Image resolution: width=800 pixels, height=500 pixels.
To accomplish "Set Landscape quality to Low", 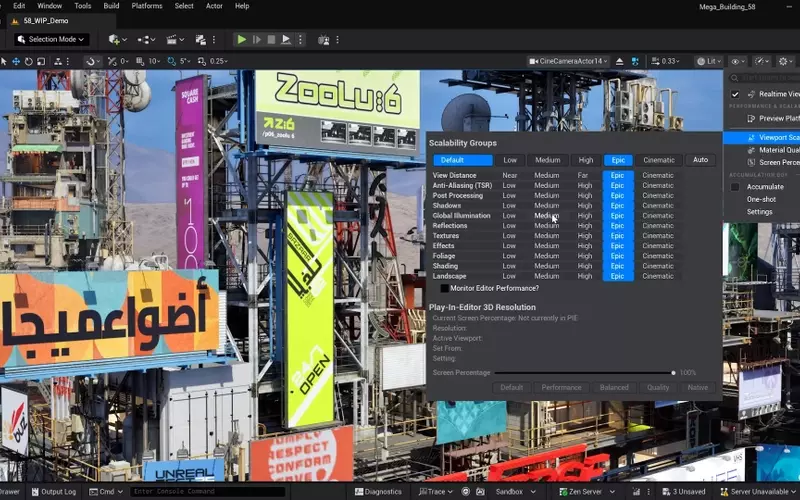I will click(x=509, y=276).
